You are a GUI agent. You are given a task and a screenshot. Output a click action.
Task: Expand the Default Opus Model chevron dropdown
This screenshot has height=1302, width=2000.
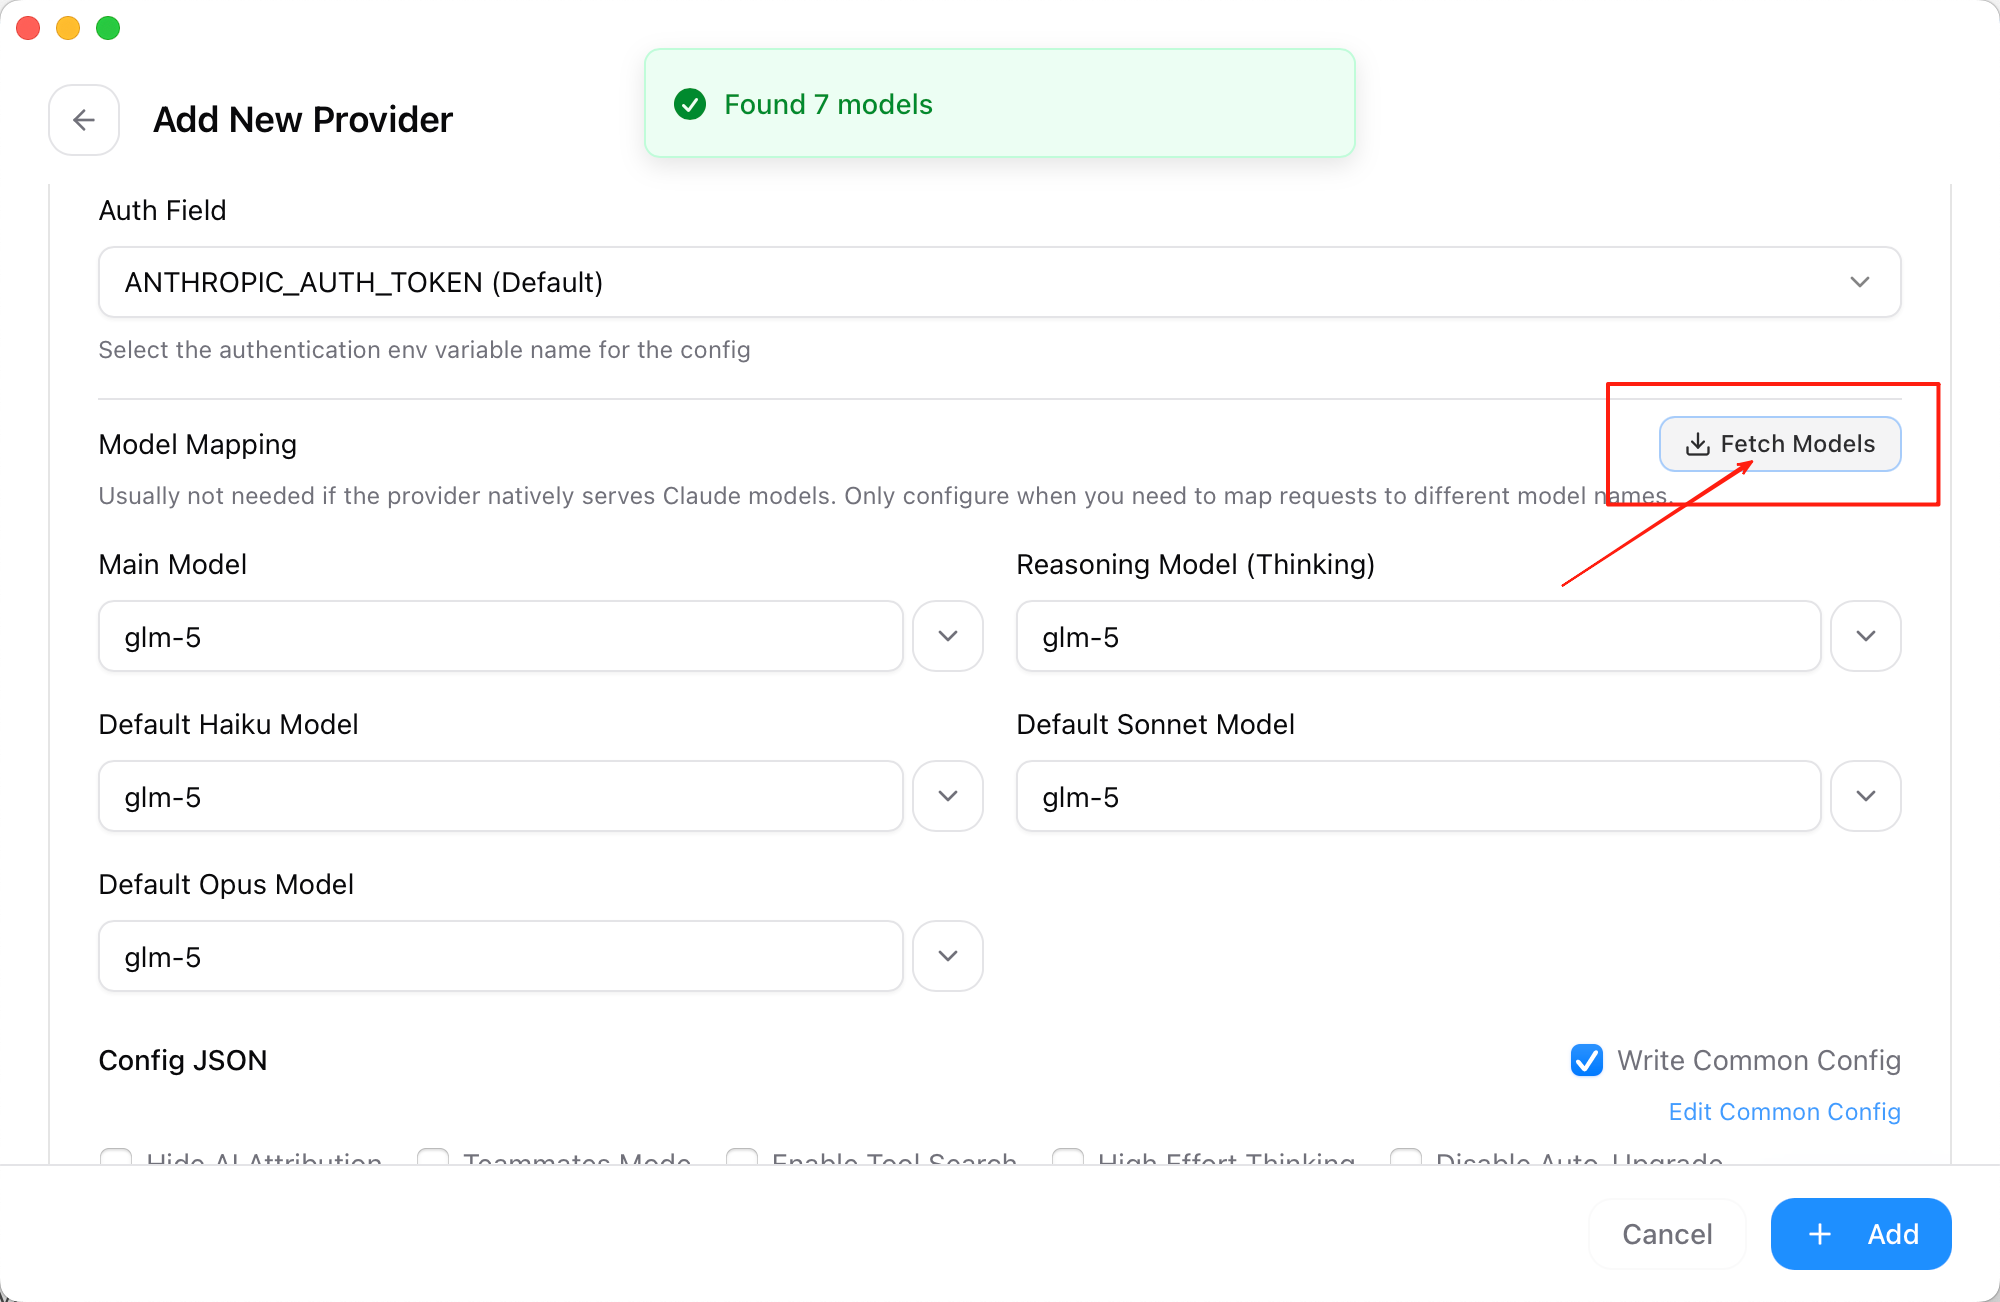pos(948,956)
